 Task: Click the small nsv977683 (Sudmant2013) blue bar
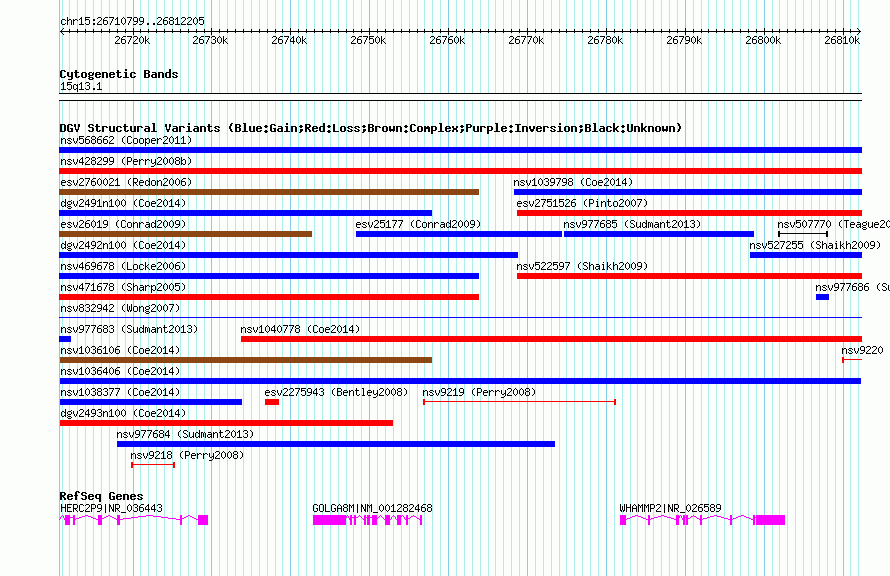[x=65, y=339]
